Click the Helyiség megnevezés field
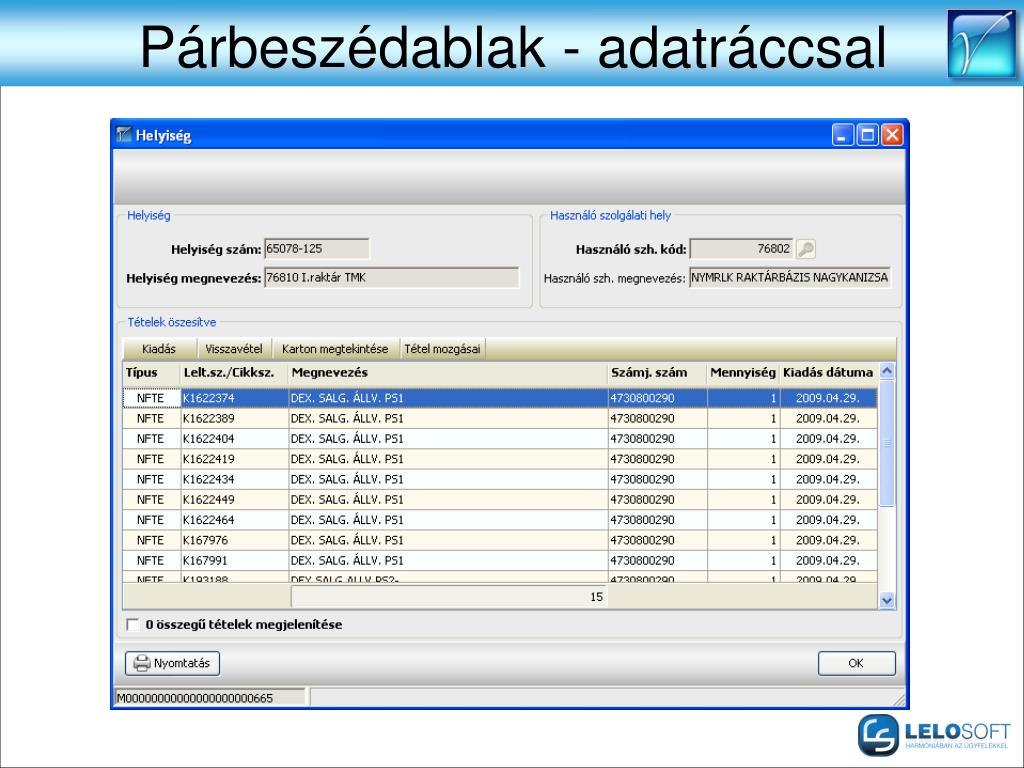This screenshot has height=768, width=1024. tap(392, 278)
